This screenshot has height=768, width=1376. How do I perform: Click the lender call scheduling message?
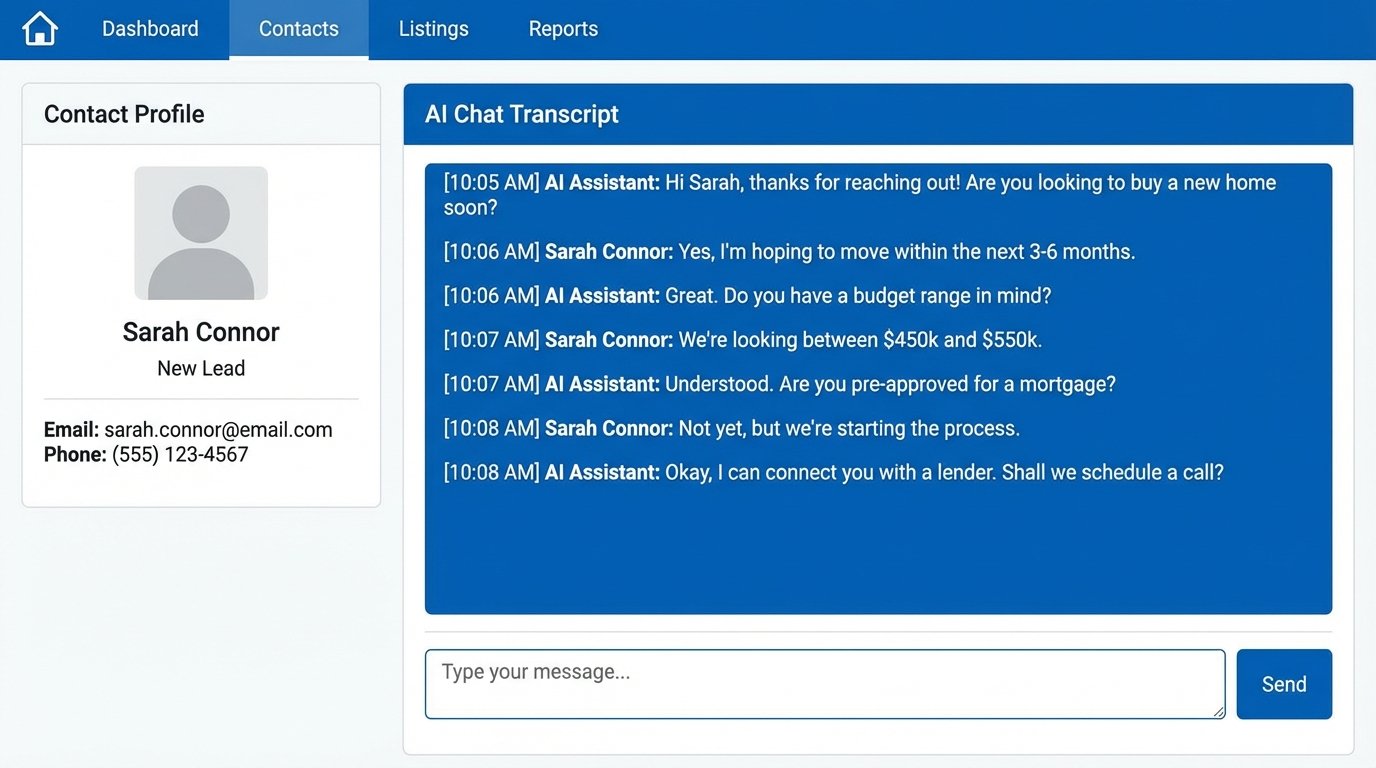point(834,471)
